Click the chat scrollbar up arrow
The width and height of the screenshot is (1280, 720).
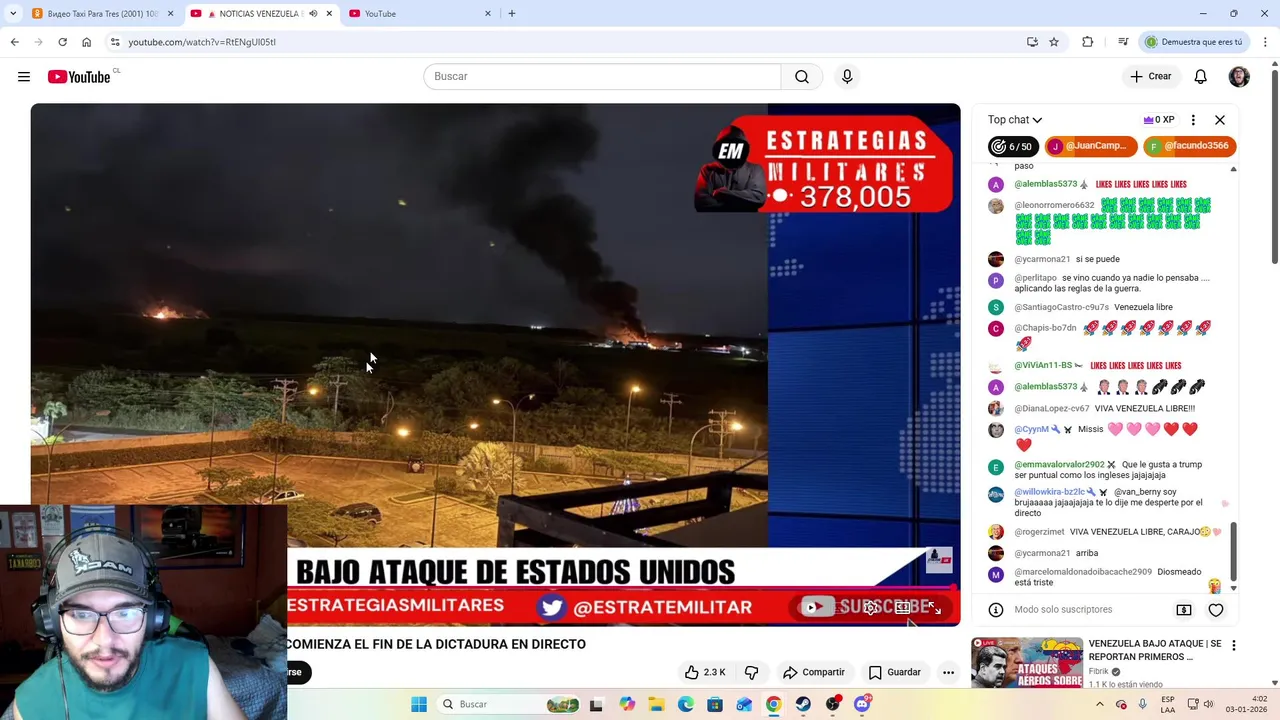tap(1233, 169)
